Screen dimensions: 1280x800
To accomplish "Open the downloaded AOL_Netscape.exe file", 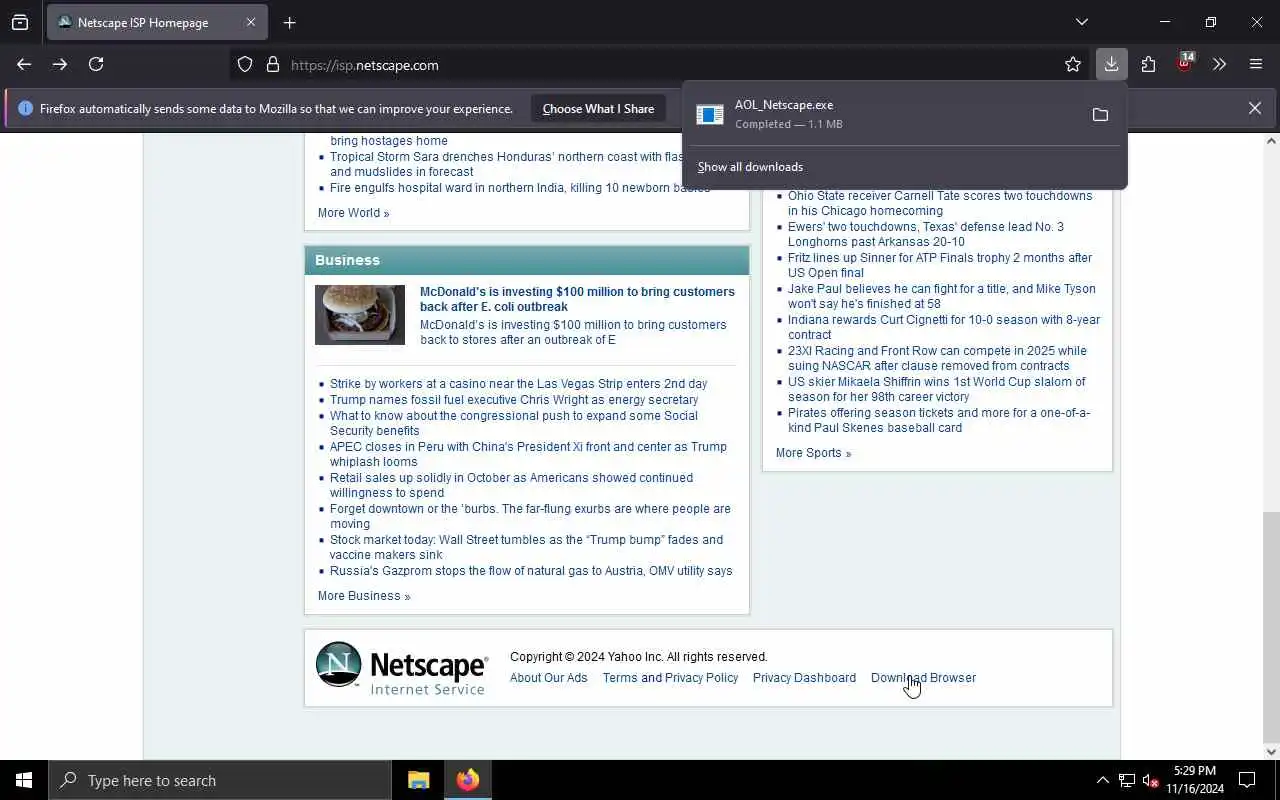I will pyautogui.click(x=880, y=114).
